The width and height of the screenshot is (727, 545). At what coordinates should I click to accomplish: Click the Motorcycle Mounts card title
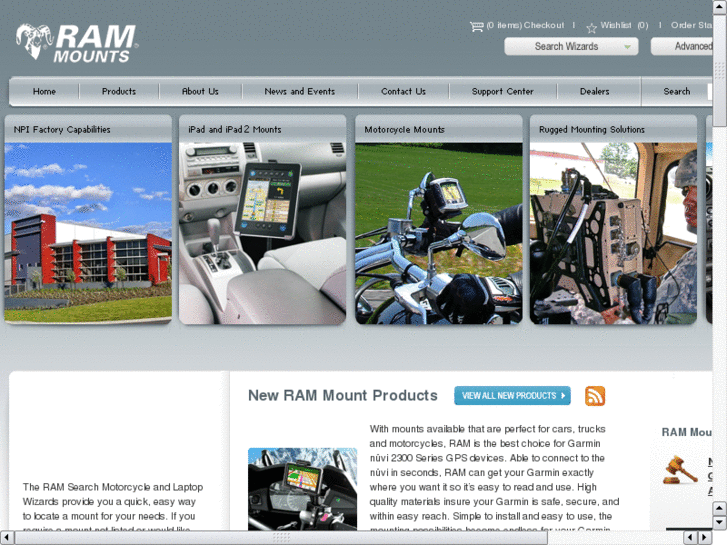[x=404, y=129]
